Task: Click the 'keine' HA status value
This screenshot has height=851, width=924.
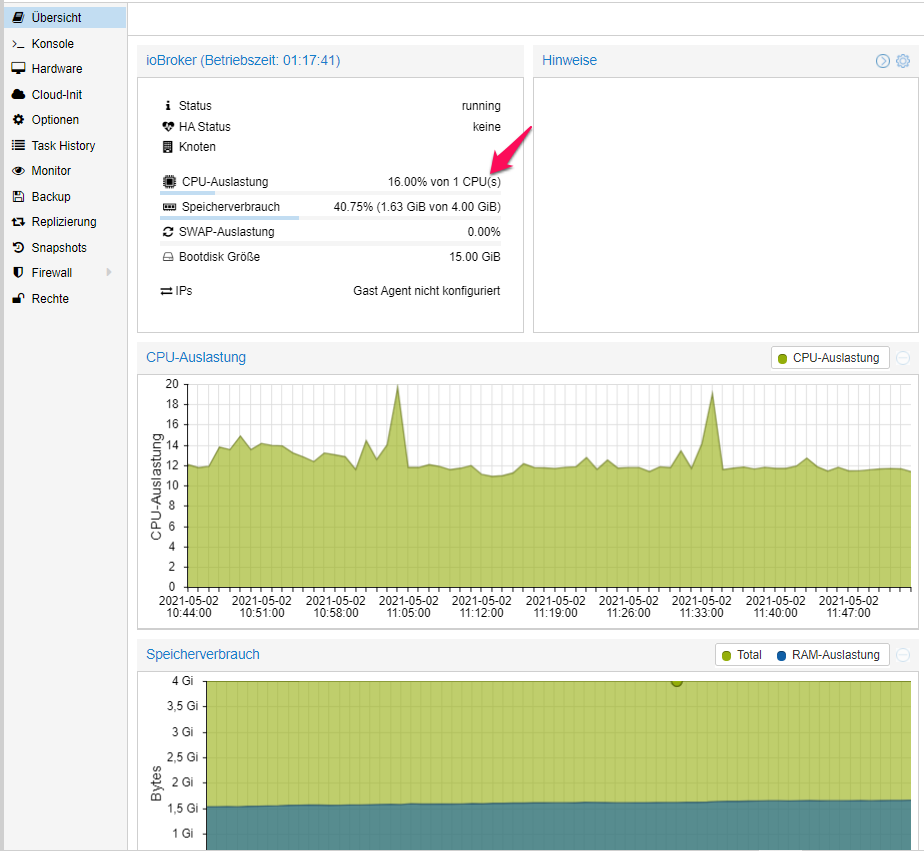Action: (x=486, y=127)
